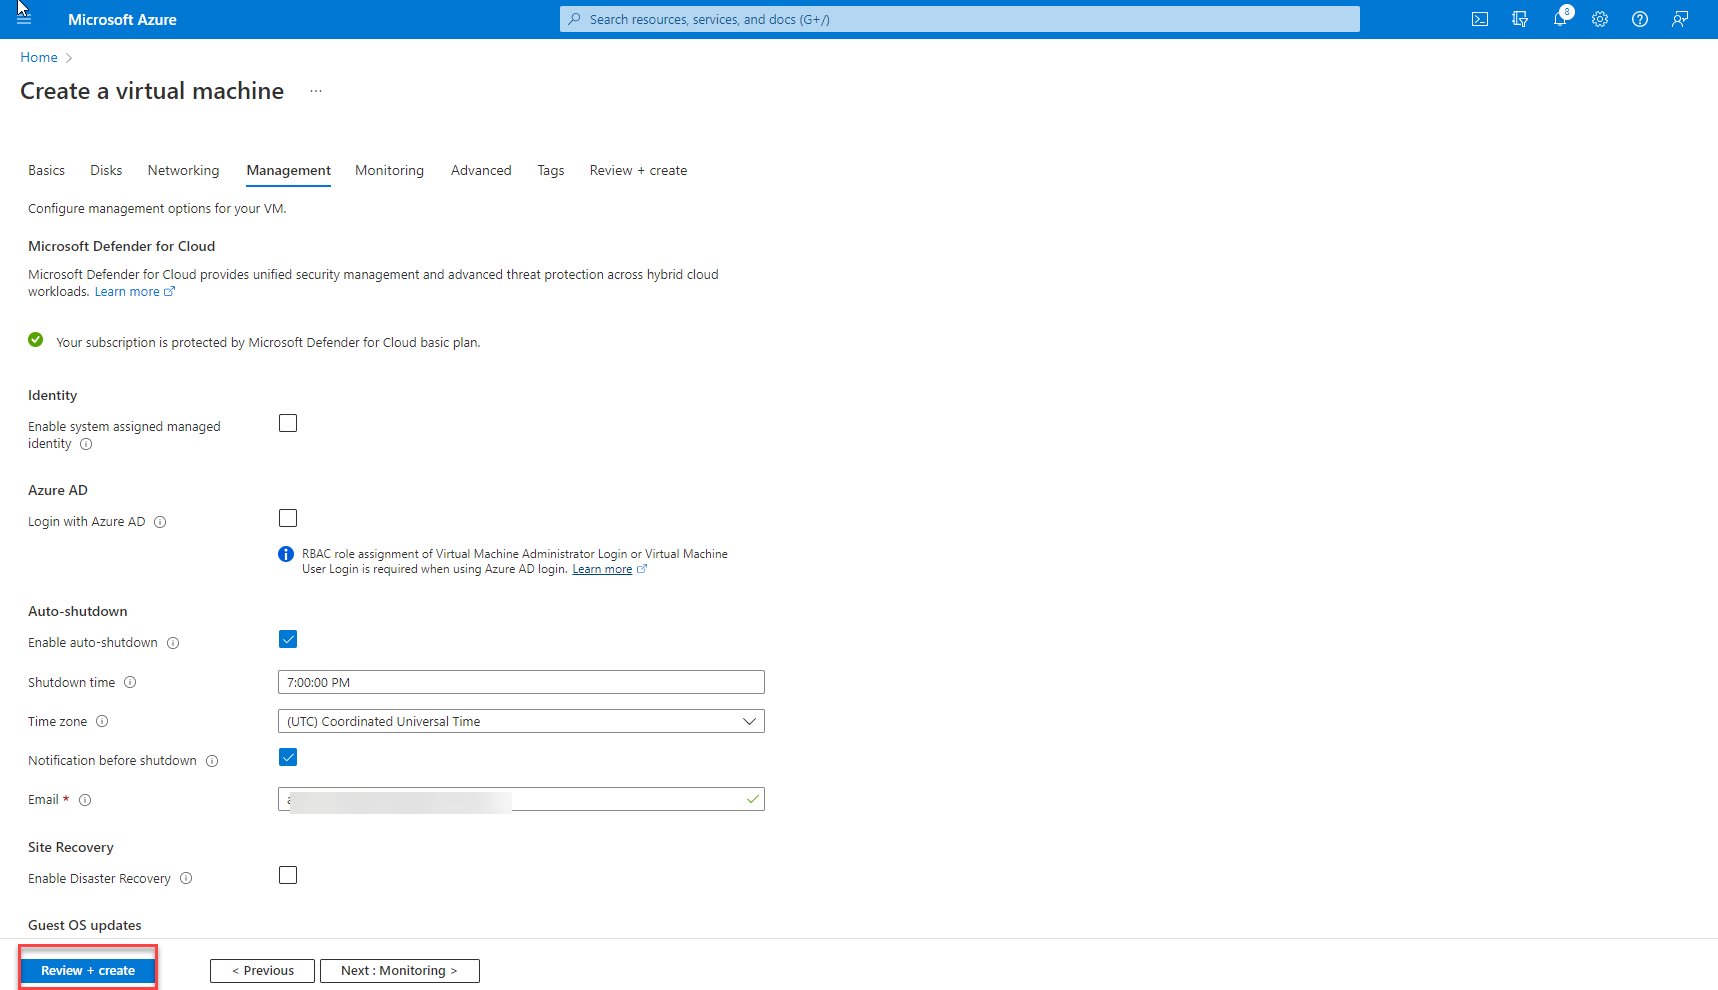Enable system assigned managed identity checkbox

[x=288, y=423]
